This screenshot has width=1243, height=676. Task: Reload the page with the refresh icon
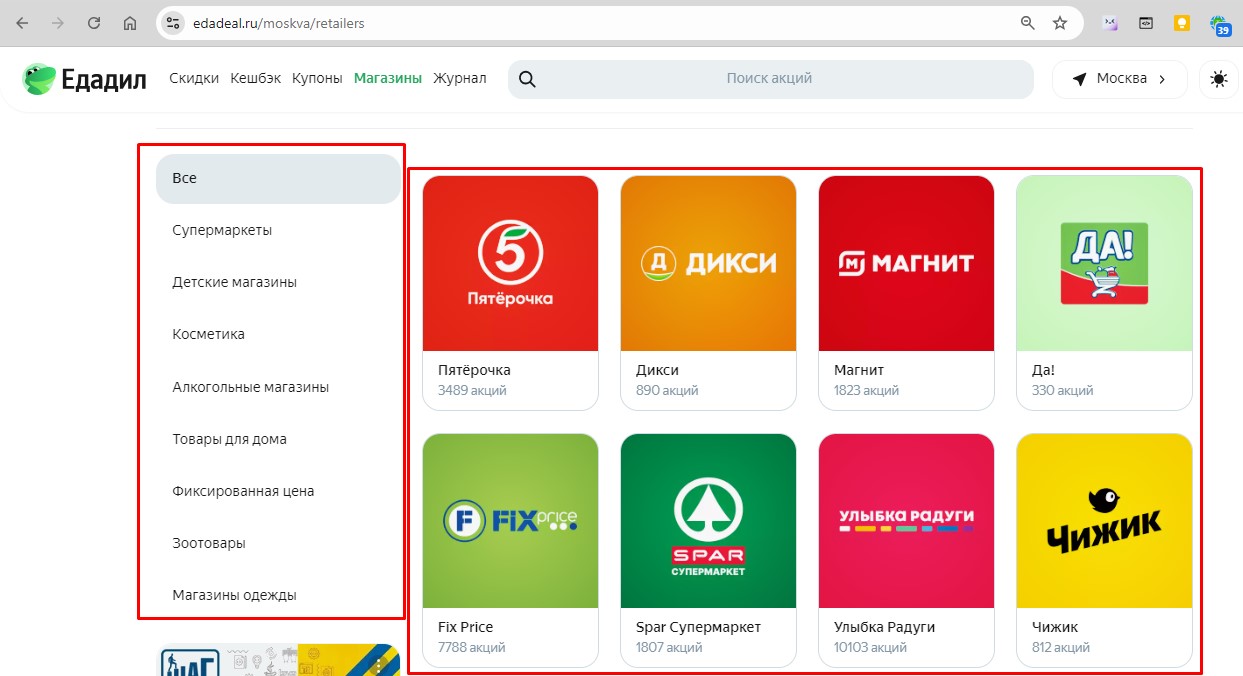click(94, 23)
